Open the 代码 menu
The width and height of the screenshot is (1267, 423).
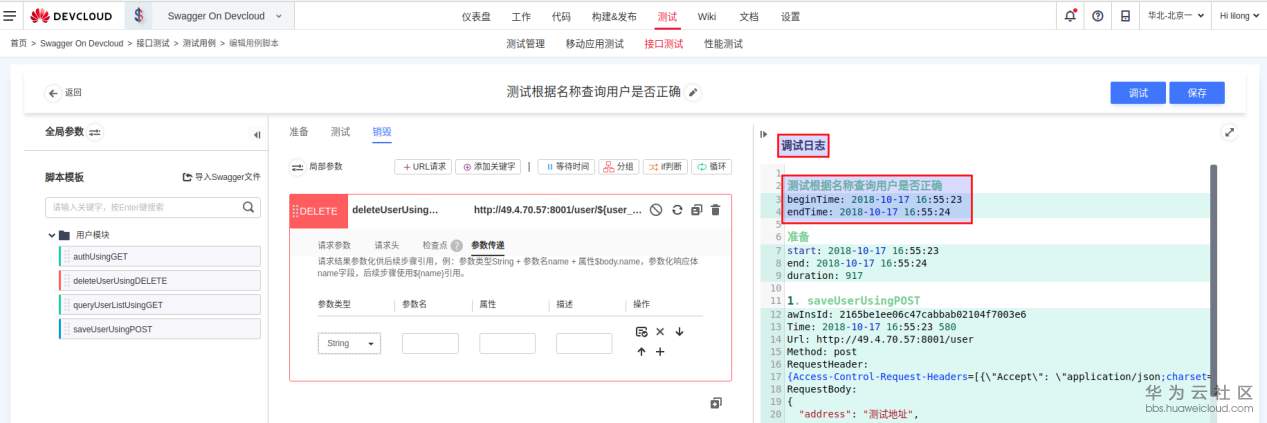[561, 16]
